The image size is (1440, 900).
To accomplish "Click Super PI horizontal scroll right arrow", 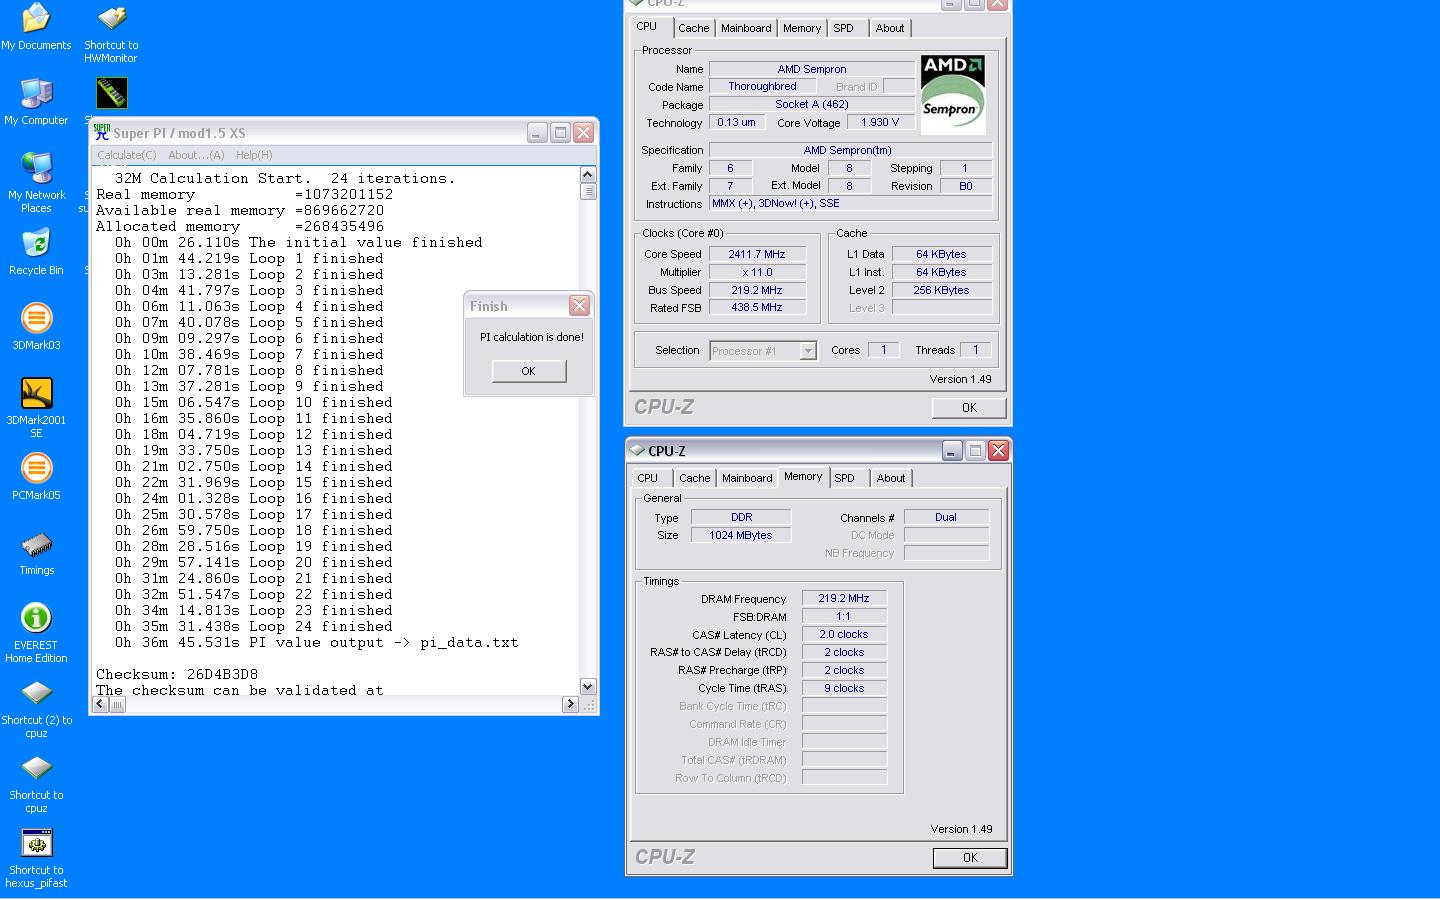I will 570,704.
